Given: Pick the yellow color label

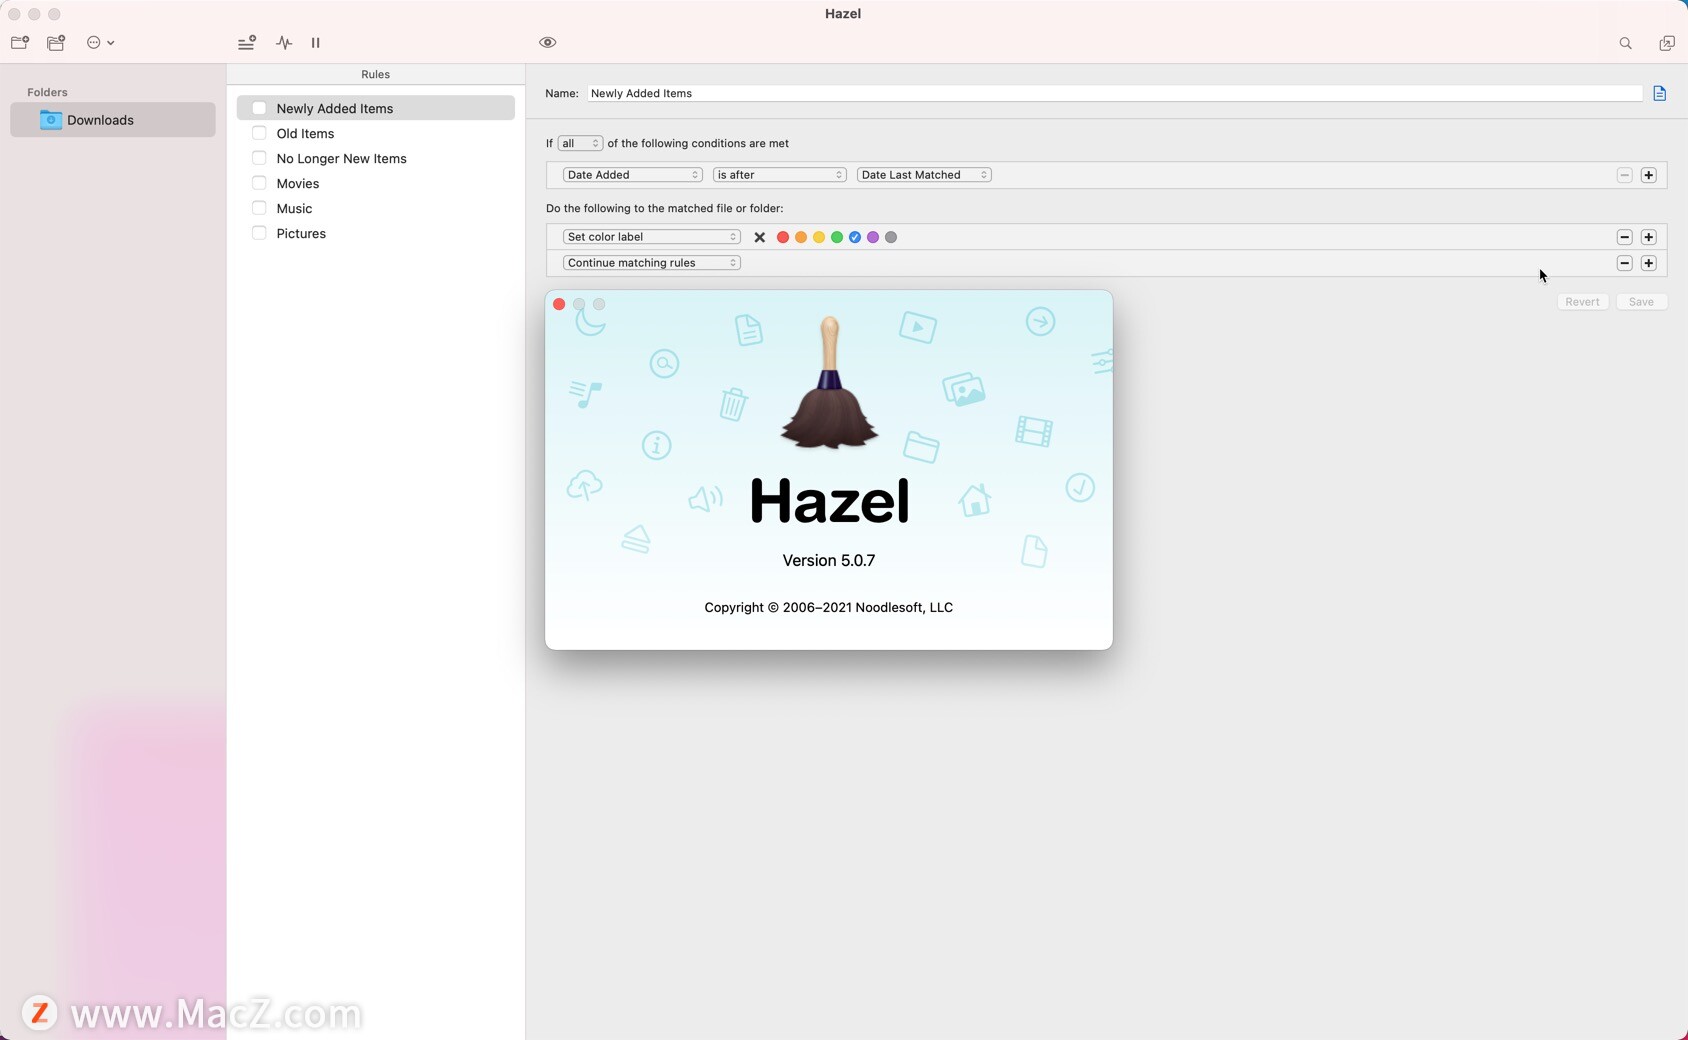Looking at the screenshot, I should pos(819,237).
